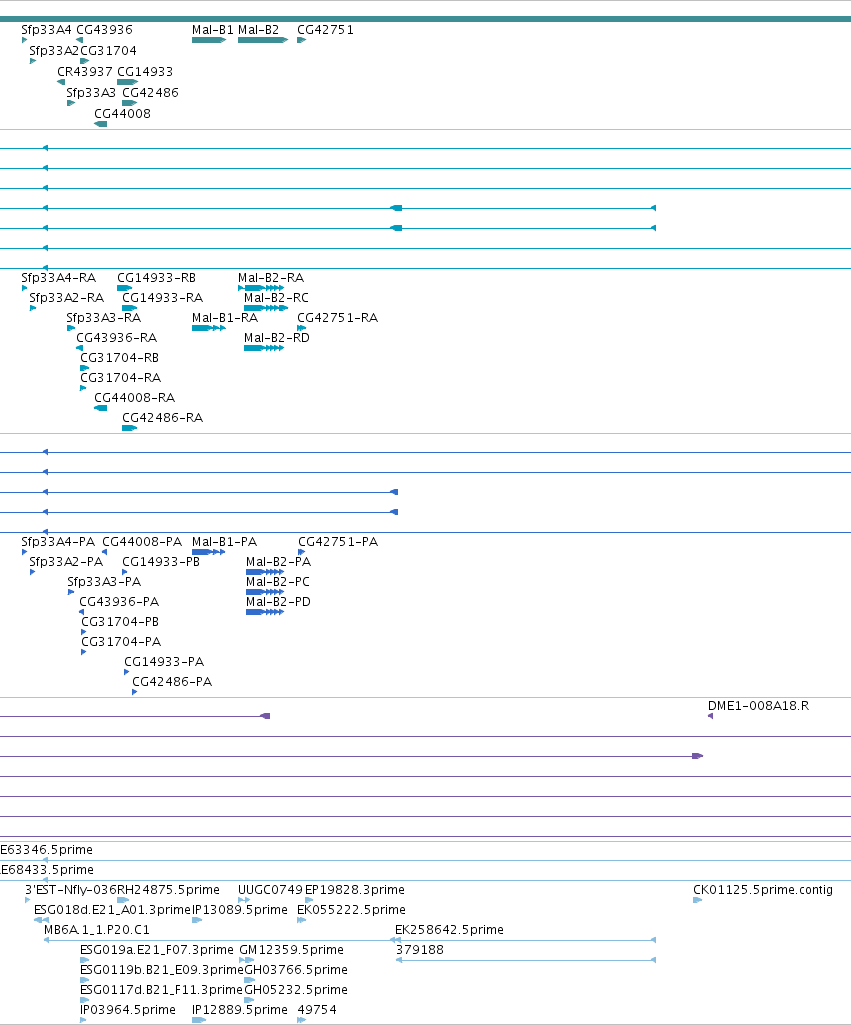Select EST GH03766.5prime
The width and height of the screenshot is (851, 1025).
click(x=249, y=980)
